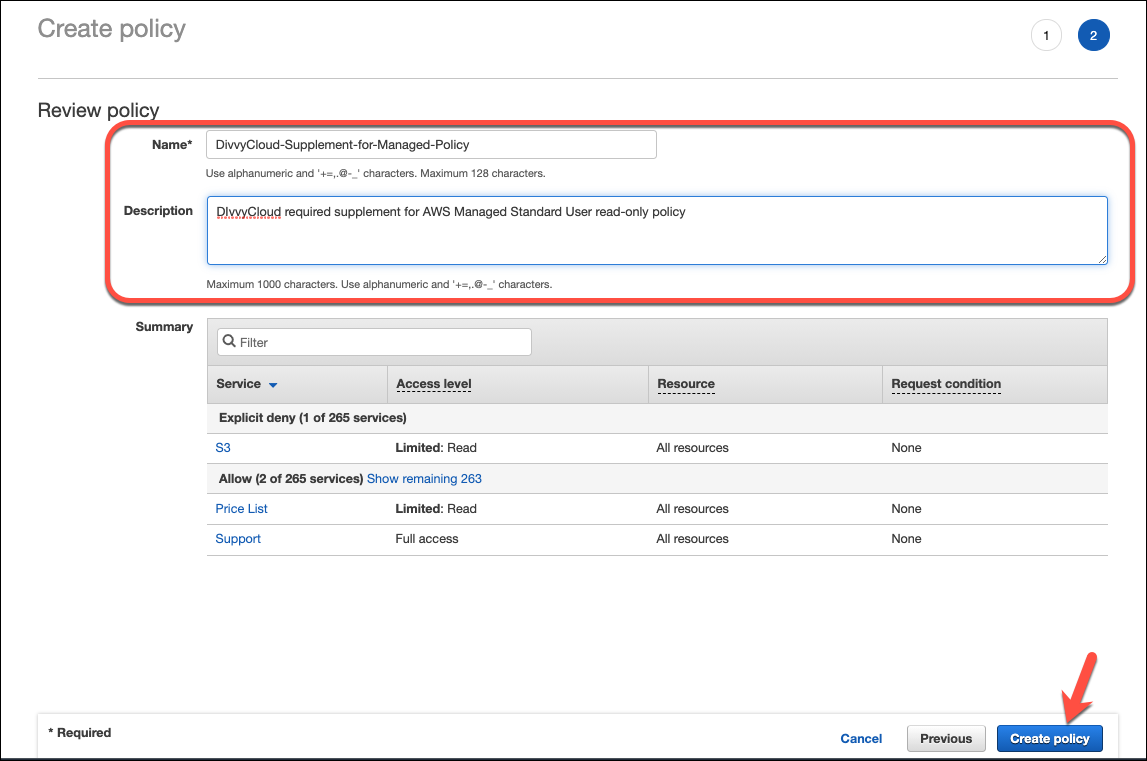Go to step 1 indicator
Screen dimensions: 1147x761
click(x=1046, y=35)
